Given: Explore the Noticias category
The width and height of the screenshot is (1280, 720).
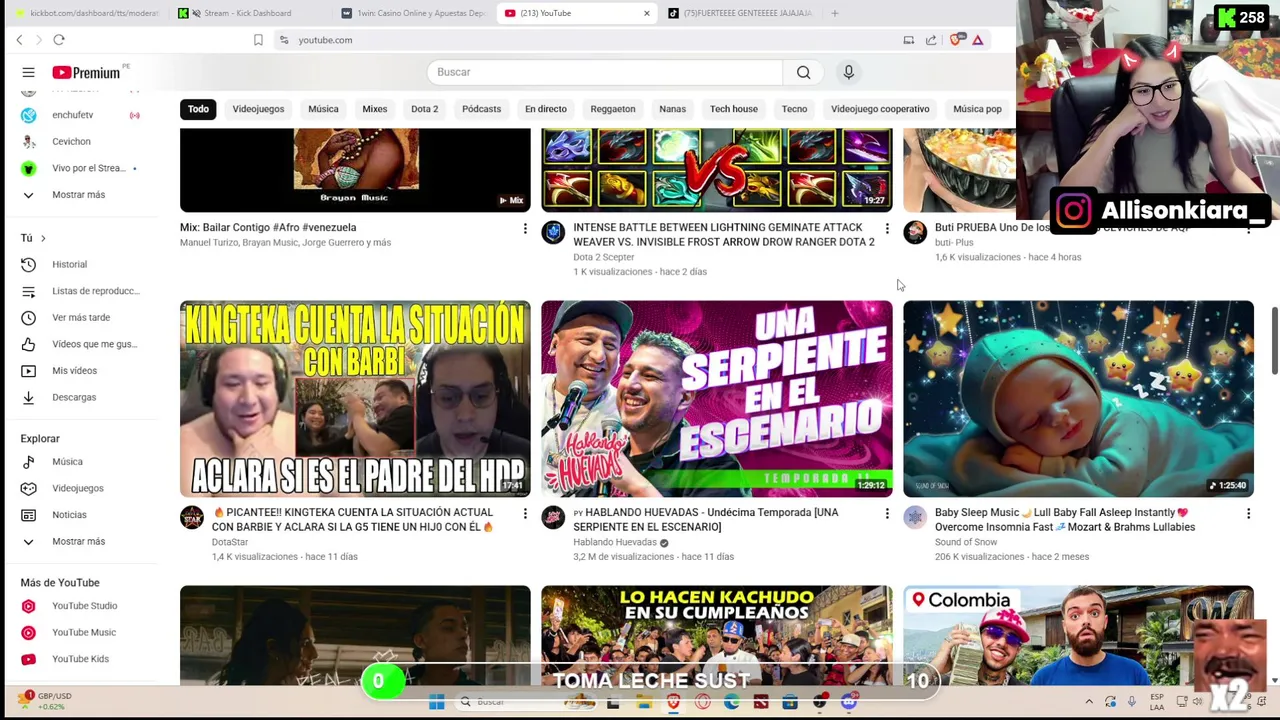Looking at the screenshot, I should click(x=80, y=515).
